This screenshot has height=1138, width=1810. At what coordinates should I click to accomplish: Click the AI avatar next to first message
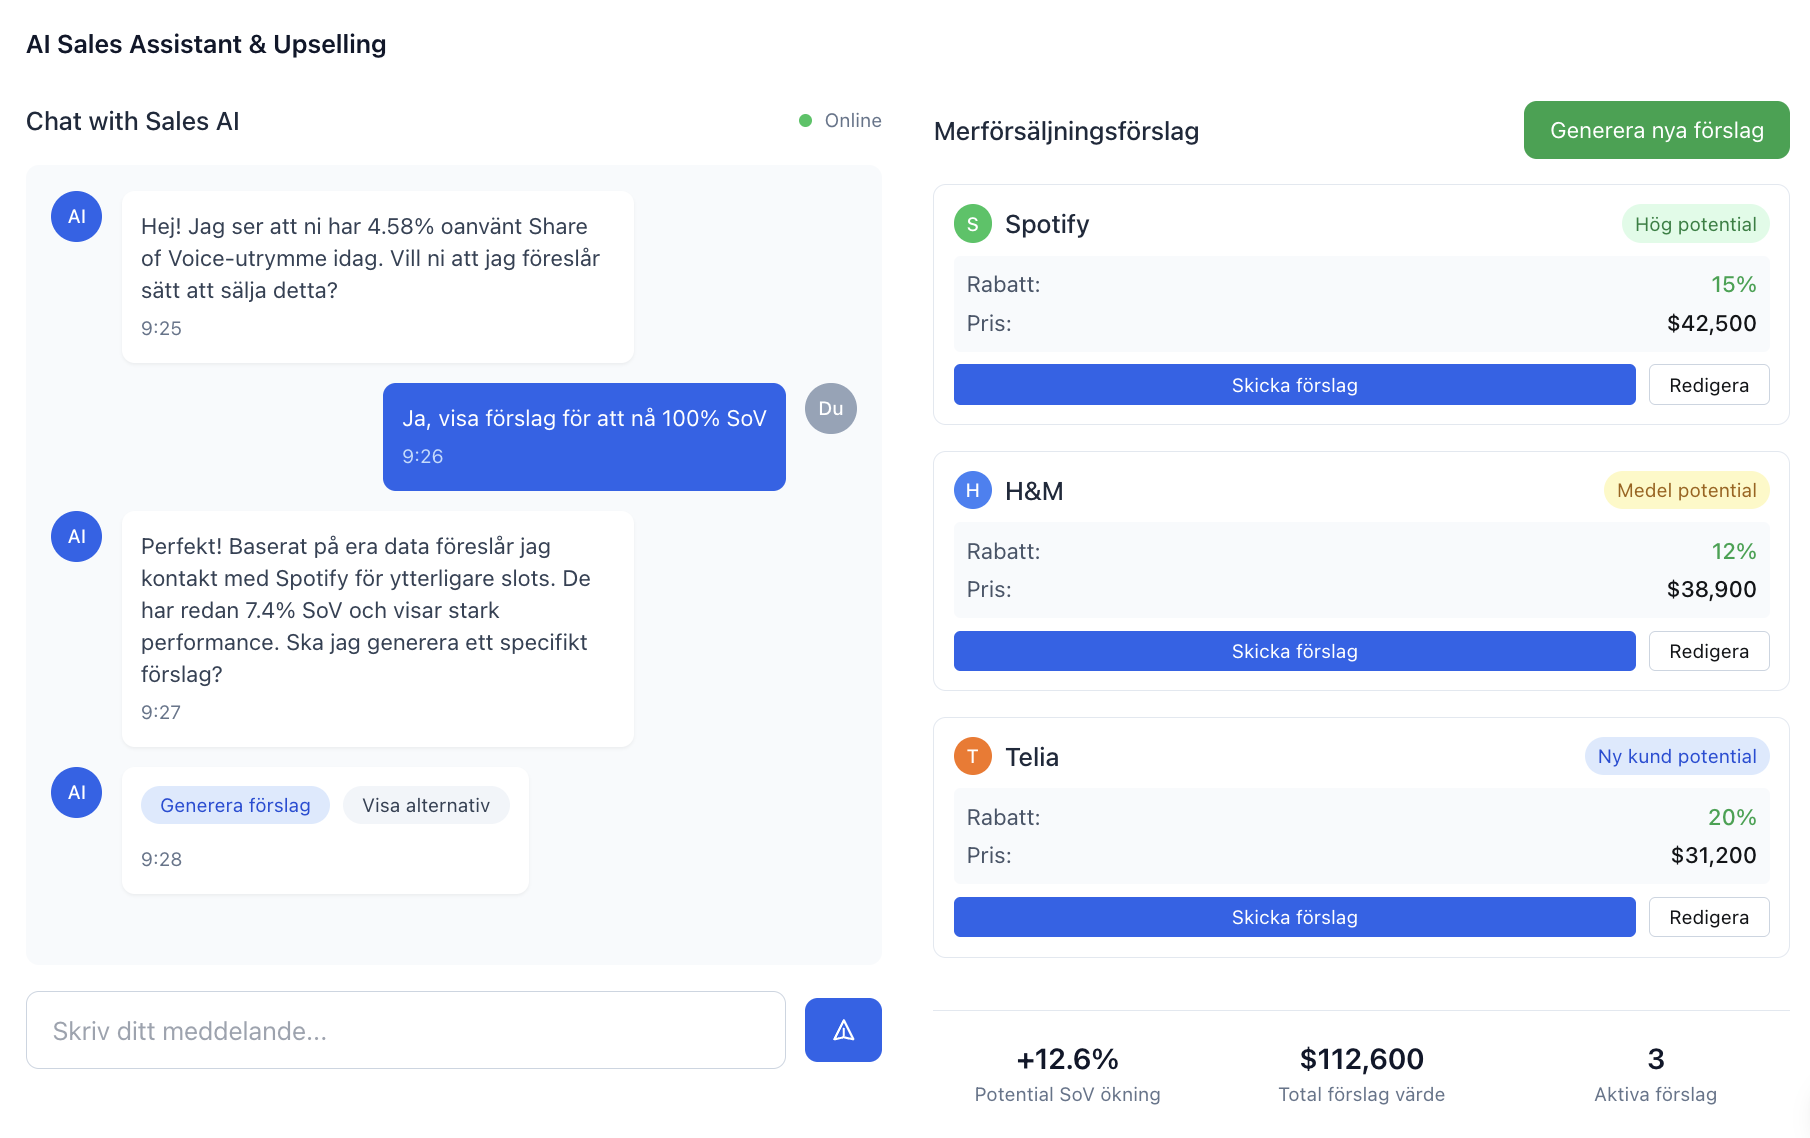click(76, 216)
